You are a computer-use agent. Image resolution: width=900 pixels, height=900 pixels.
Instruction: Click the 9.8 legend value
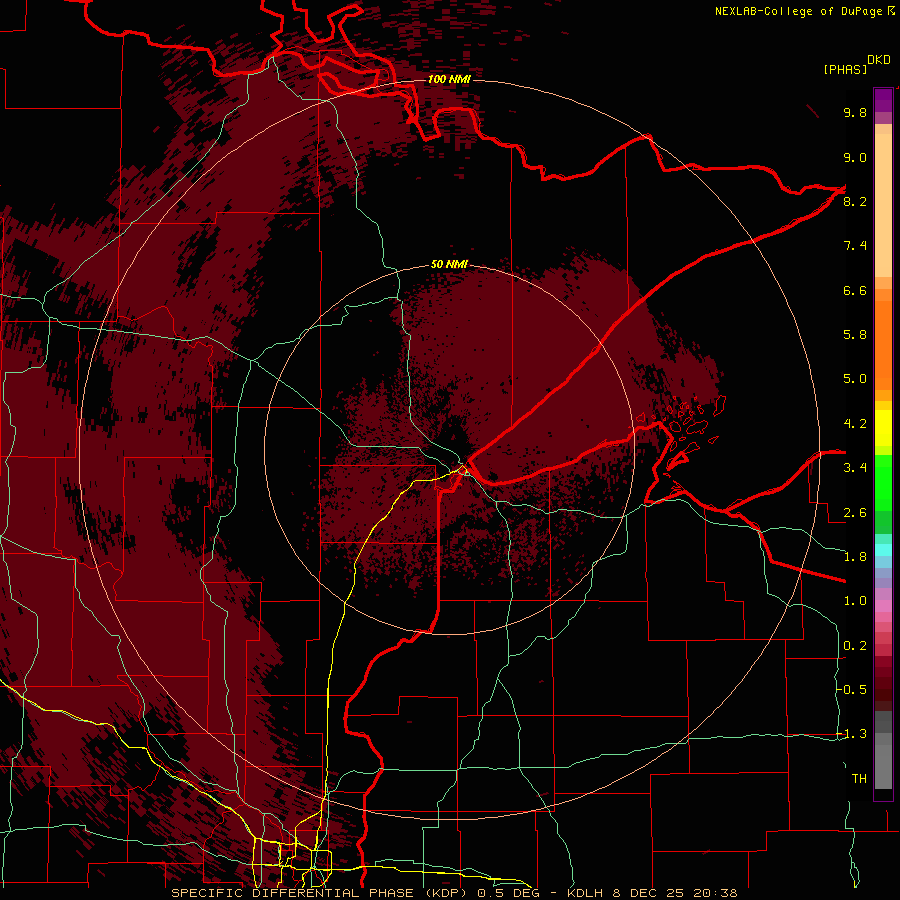coord(855,112)
